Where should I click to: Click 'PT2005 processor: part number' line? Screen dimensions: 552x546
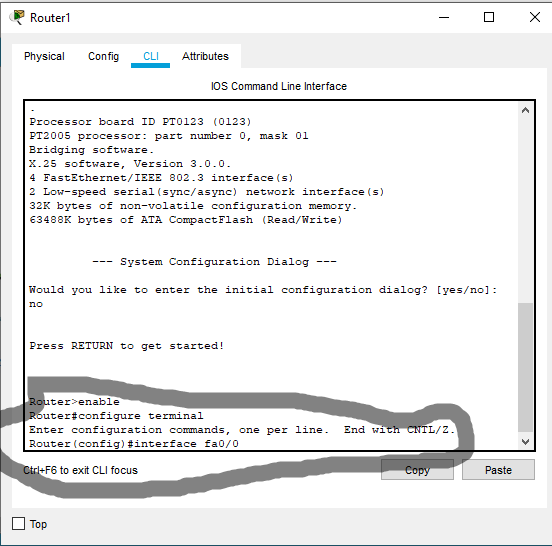pyautogui.click(x=169, y=136)
